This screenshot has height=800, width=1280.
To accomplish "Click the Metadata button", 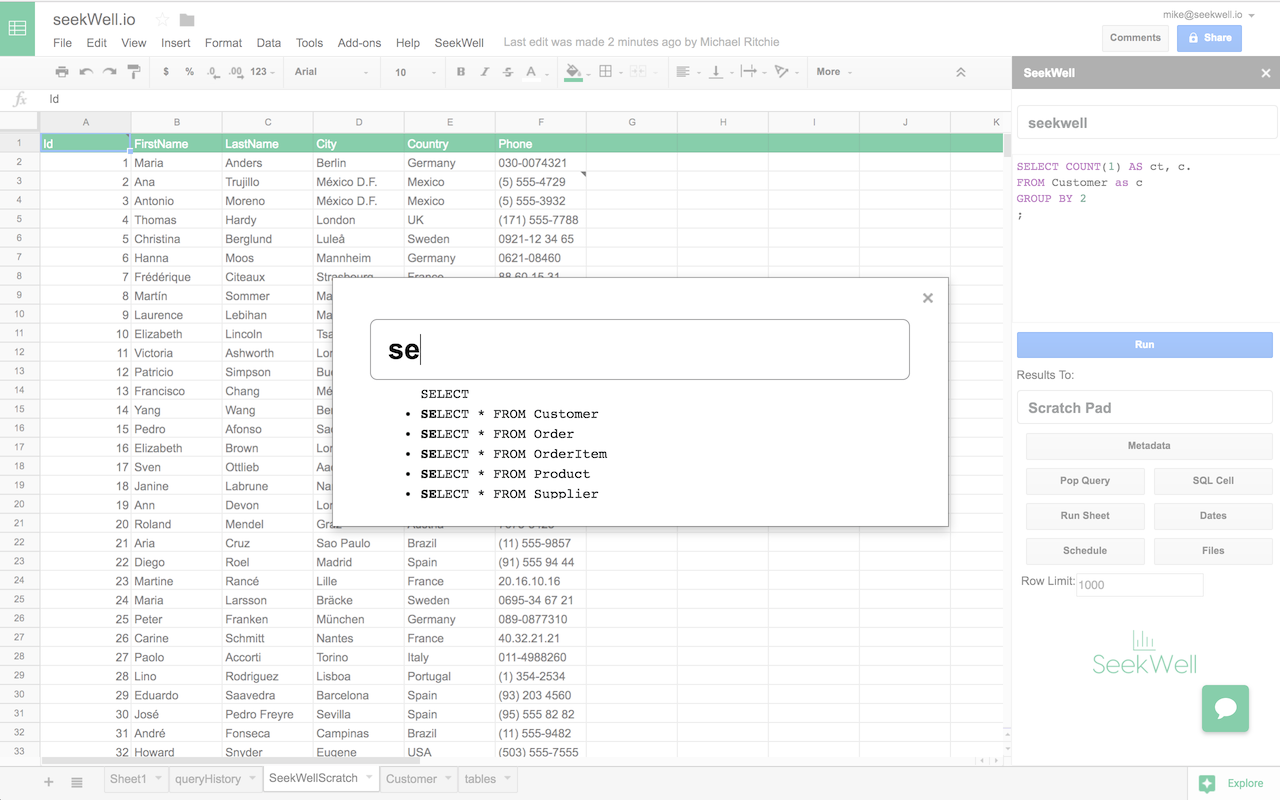I will [1148, 446].
